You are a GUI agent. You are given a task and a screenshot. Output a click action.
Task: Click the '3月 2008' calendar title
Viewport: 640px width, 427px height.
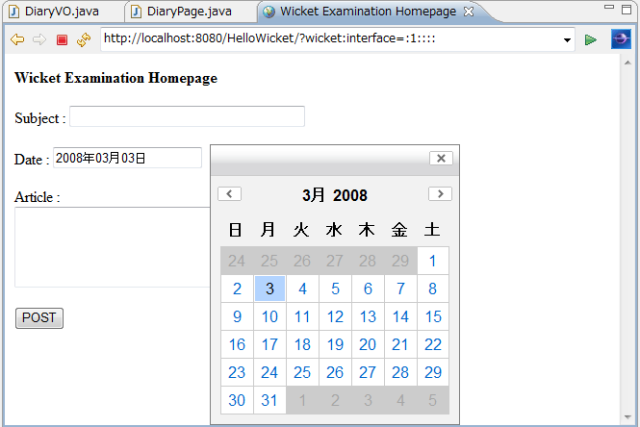[x=335, y=195]
